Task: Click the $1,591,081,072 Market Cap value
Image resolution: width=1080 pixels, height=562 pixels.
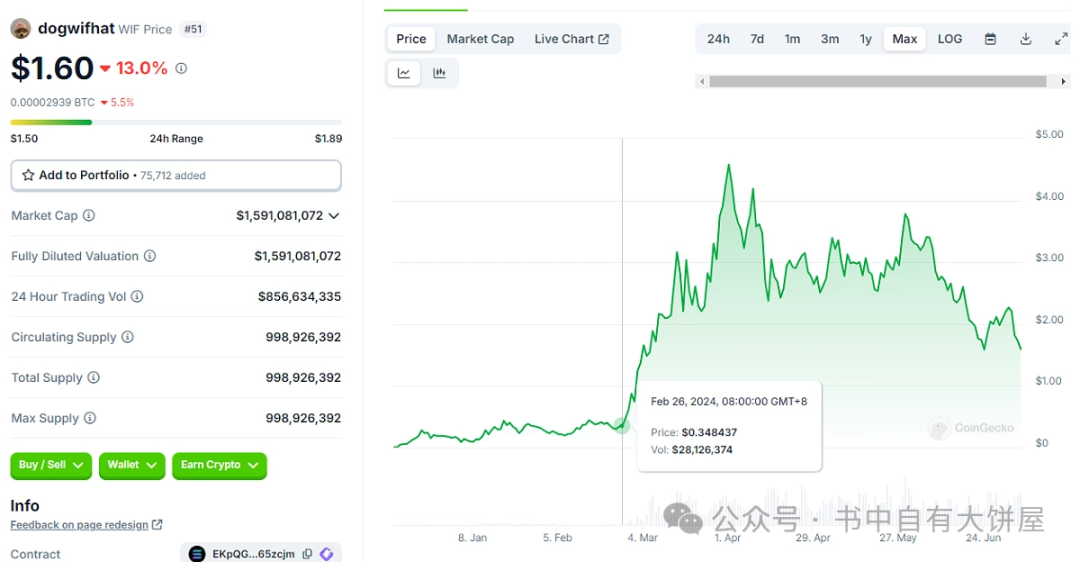Action: pyautogui.click(x=280, y=216)
